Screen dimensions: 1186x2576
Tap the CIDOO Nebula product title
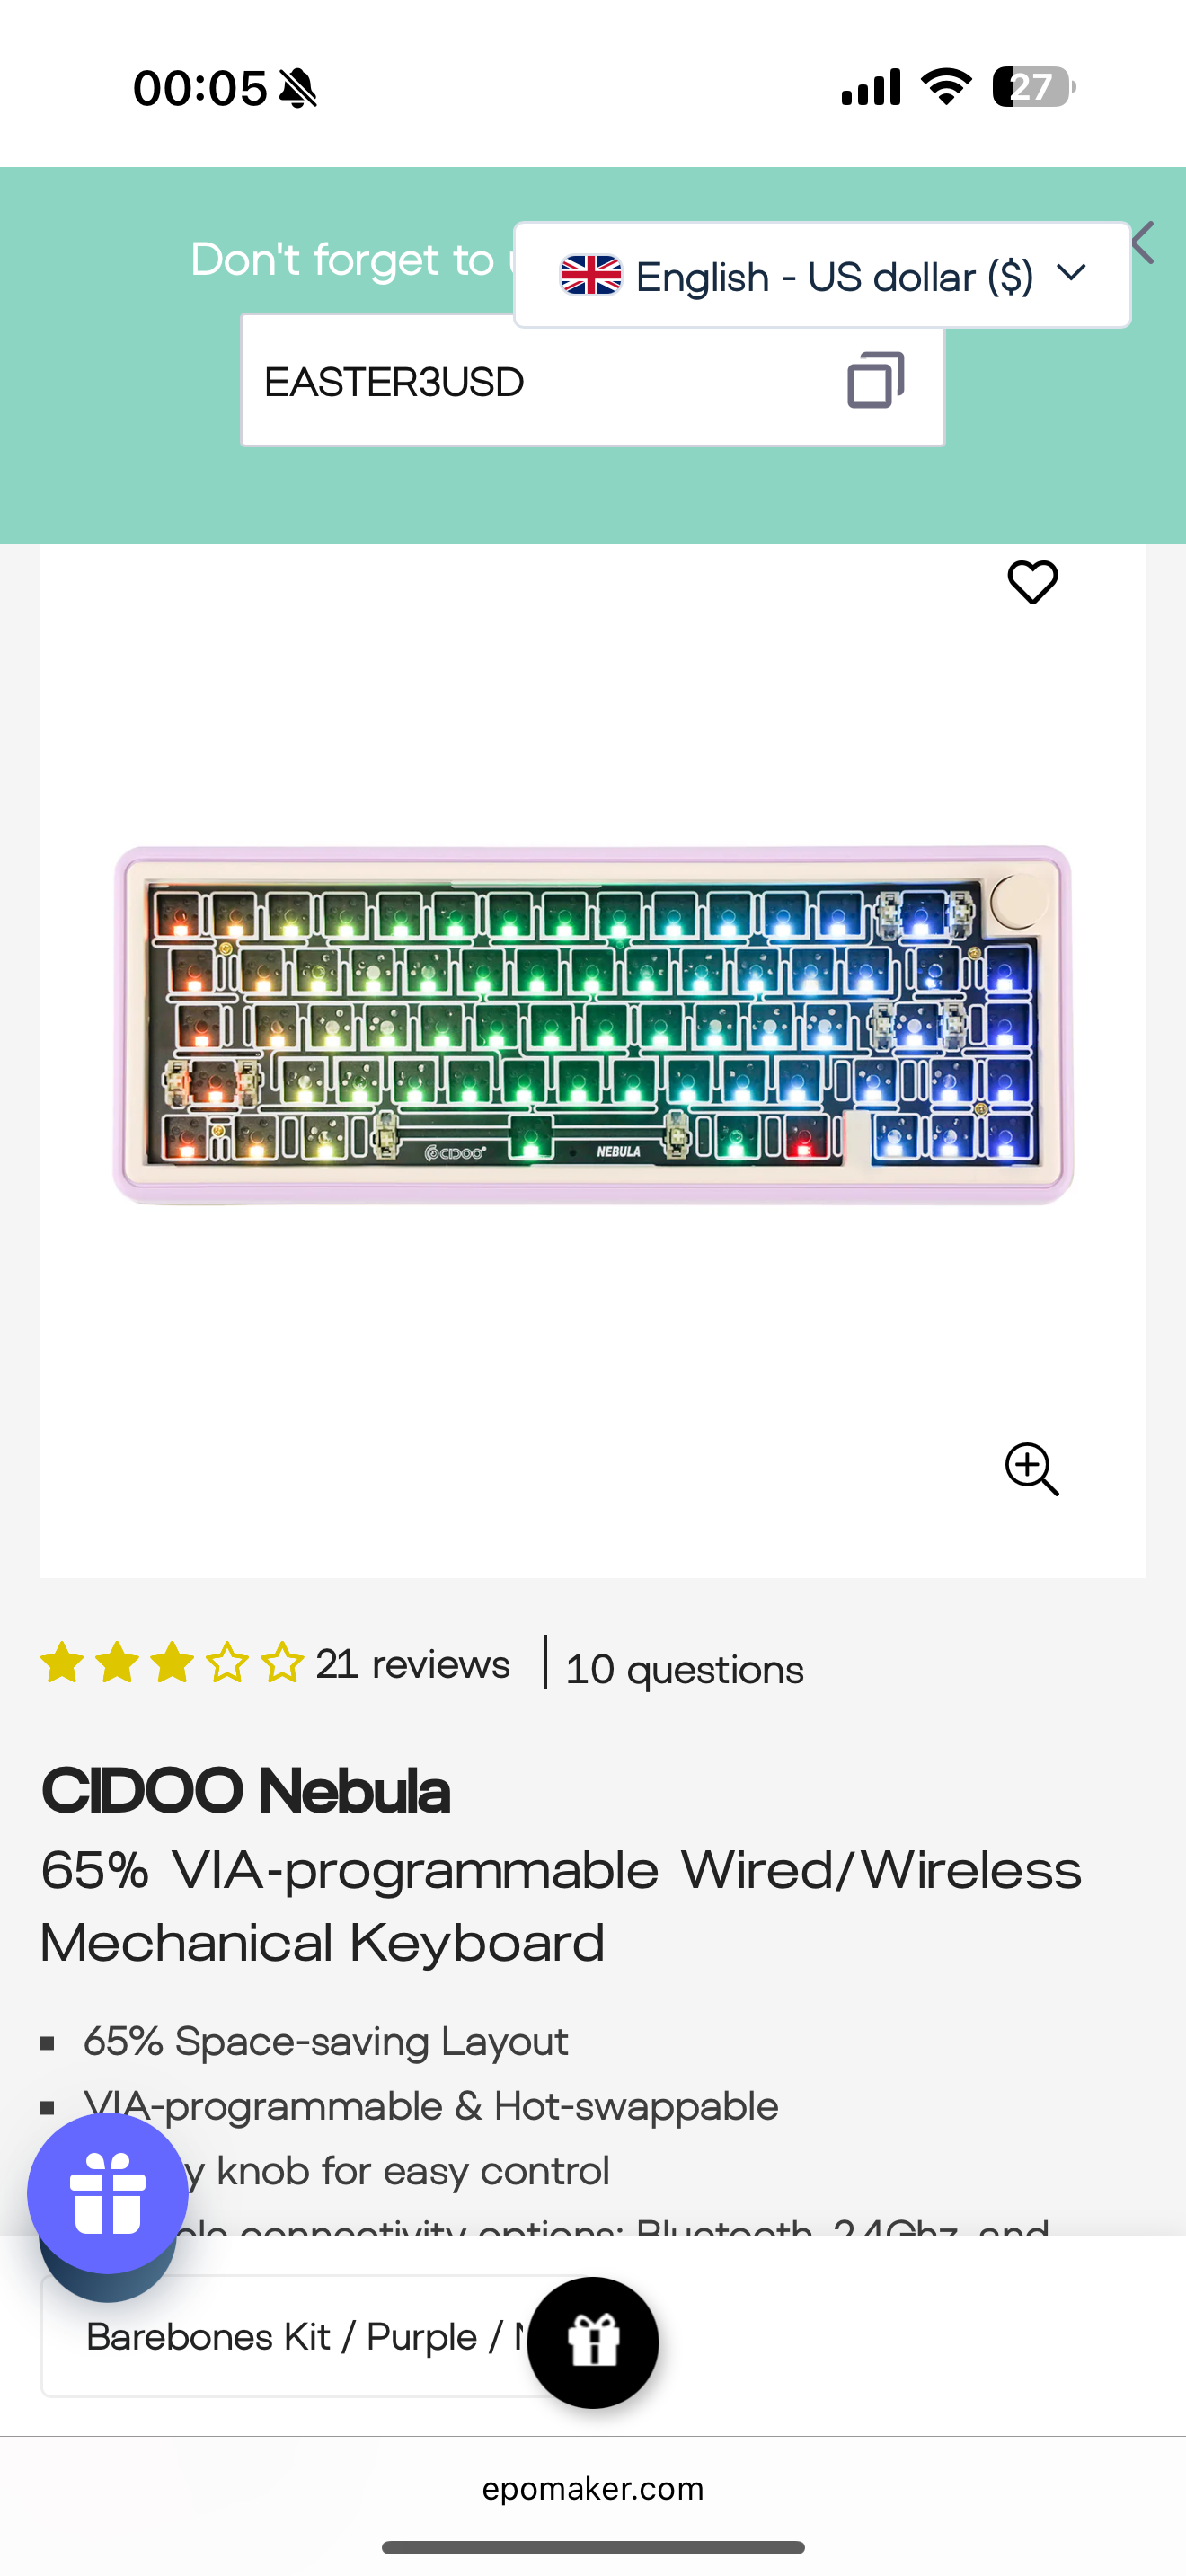point(246,1790)
